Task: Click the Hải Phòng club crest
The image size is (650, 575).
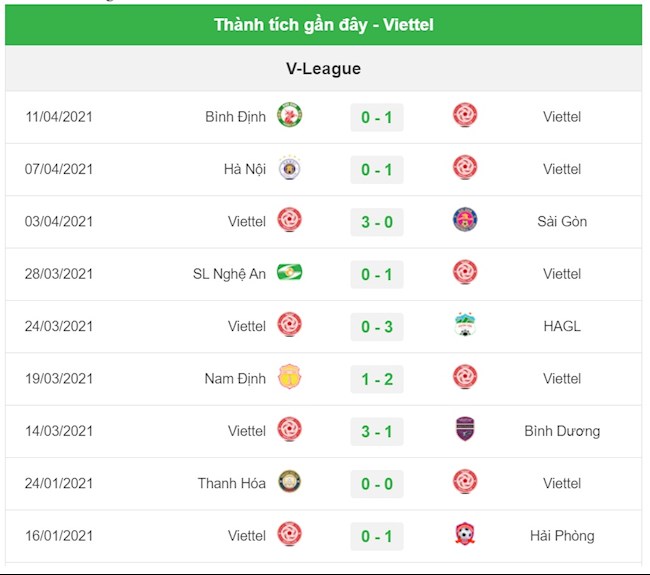Action: [465, 535]
